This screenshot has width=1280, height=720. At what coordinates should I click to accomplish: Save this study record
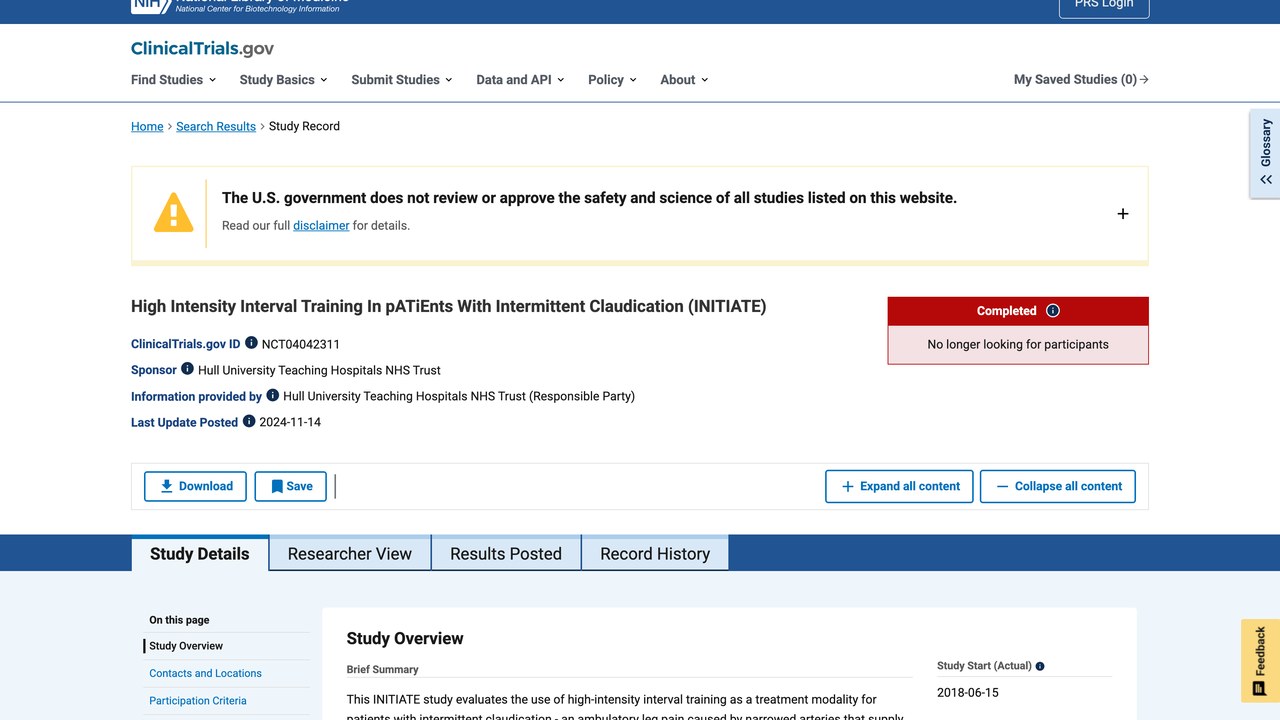click(x=291, y=486)
